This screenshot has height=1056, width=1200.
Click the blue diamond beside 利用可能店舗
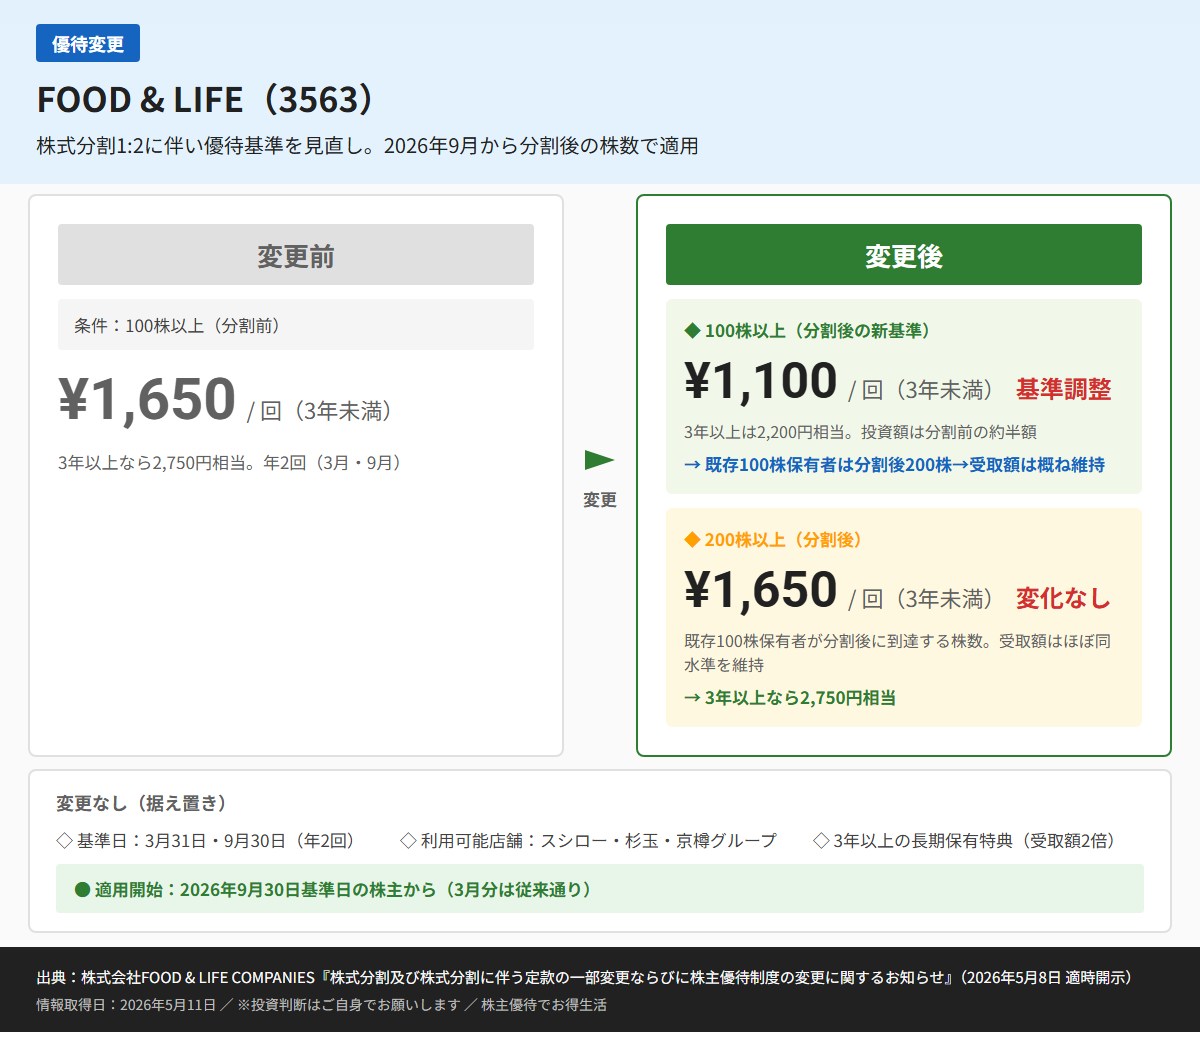(x=408, y=841)
